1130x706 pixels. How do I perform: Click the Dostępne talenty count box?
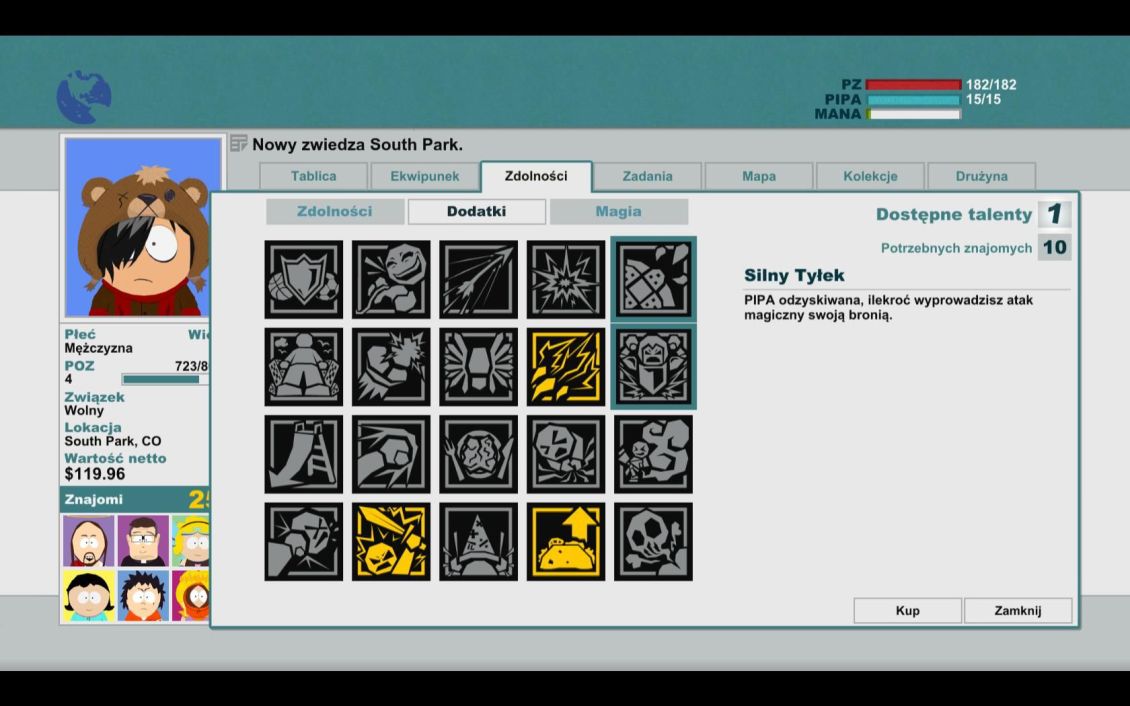(x=1054, y=214)
